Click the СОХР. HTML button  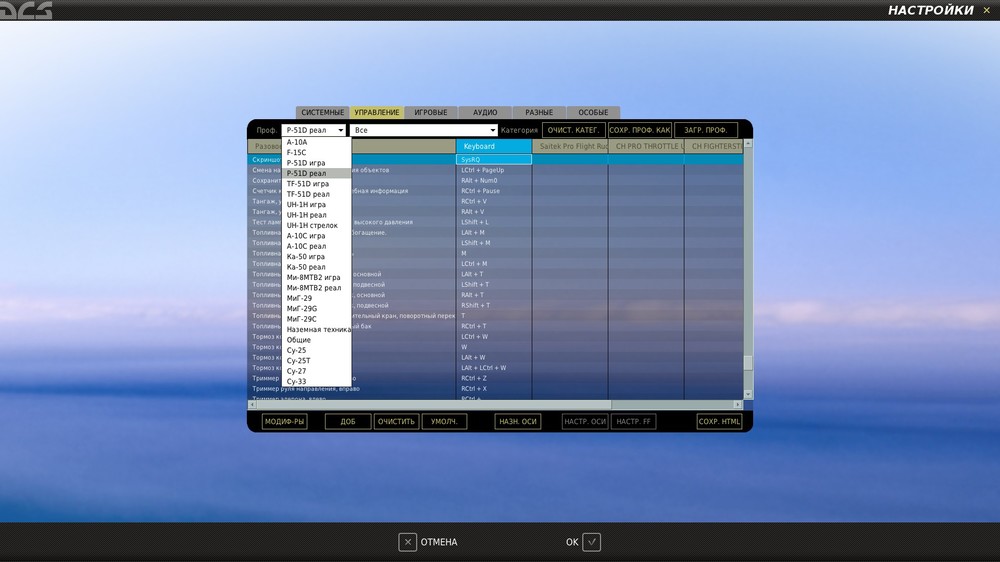[719, 422]
